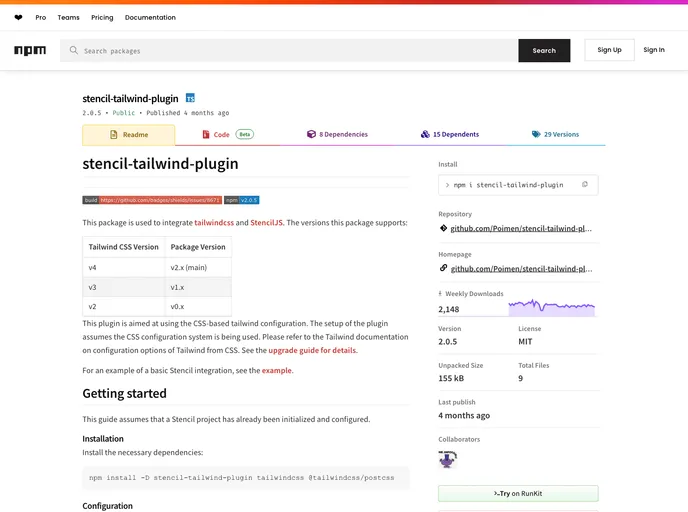Click the build status badge

(152, 200)
